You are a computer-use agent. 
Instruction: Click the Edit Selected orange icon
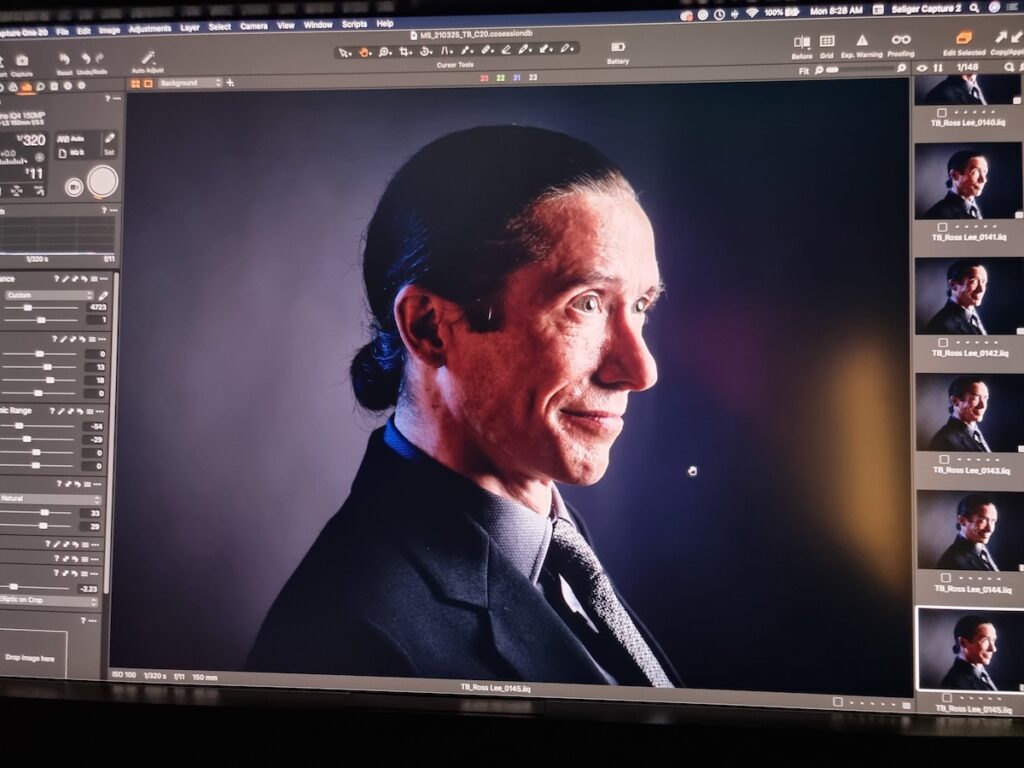coord(965,38)
